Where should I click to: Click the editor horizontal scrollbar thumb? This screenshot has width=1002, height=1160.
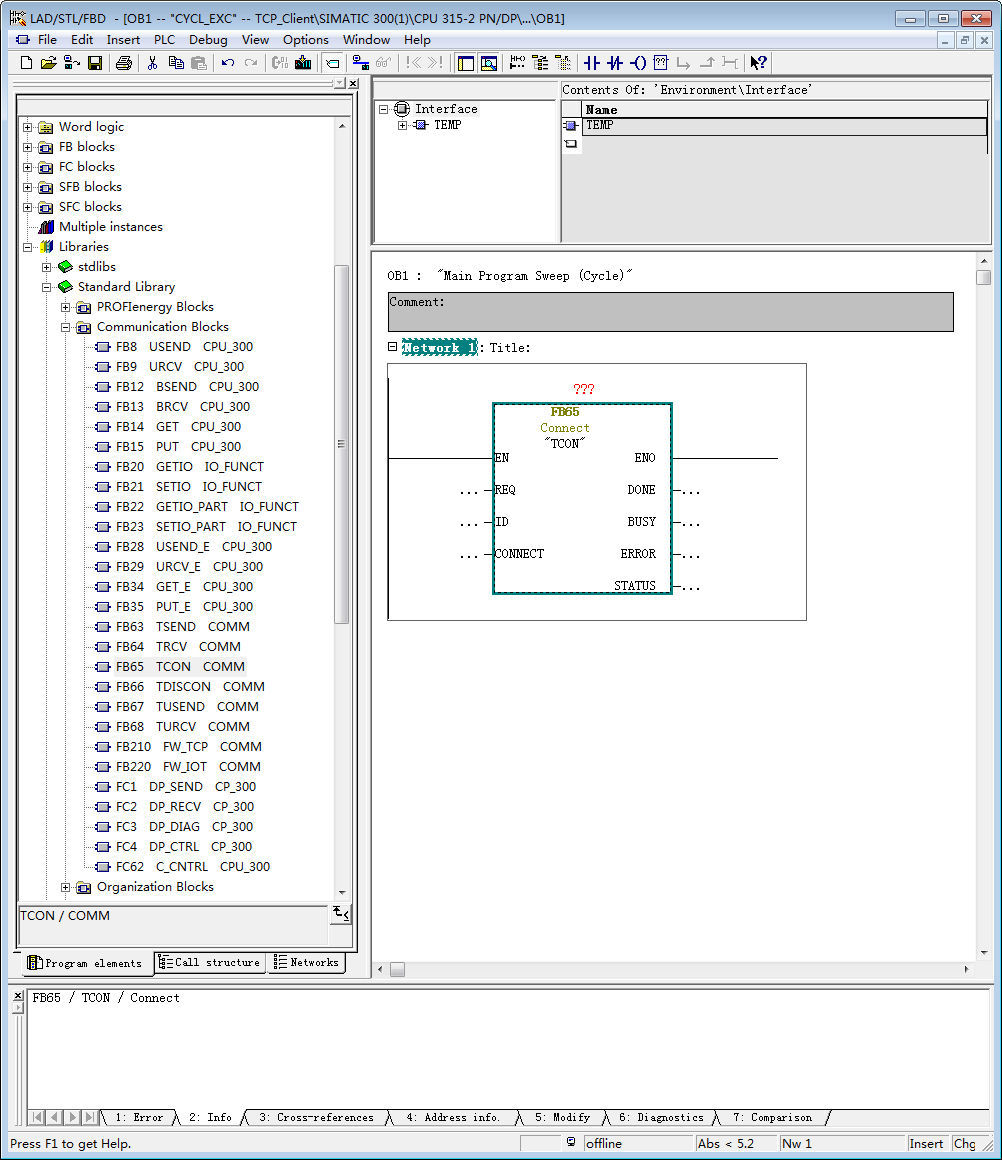397,969
